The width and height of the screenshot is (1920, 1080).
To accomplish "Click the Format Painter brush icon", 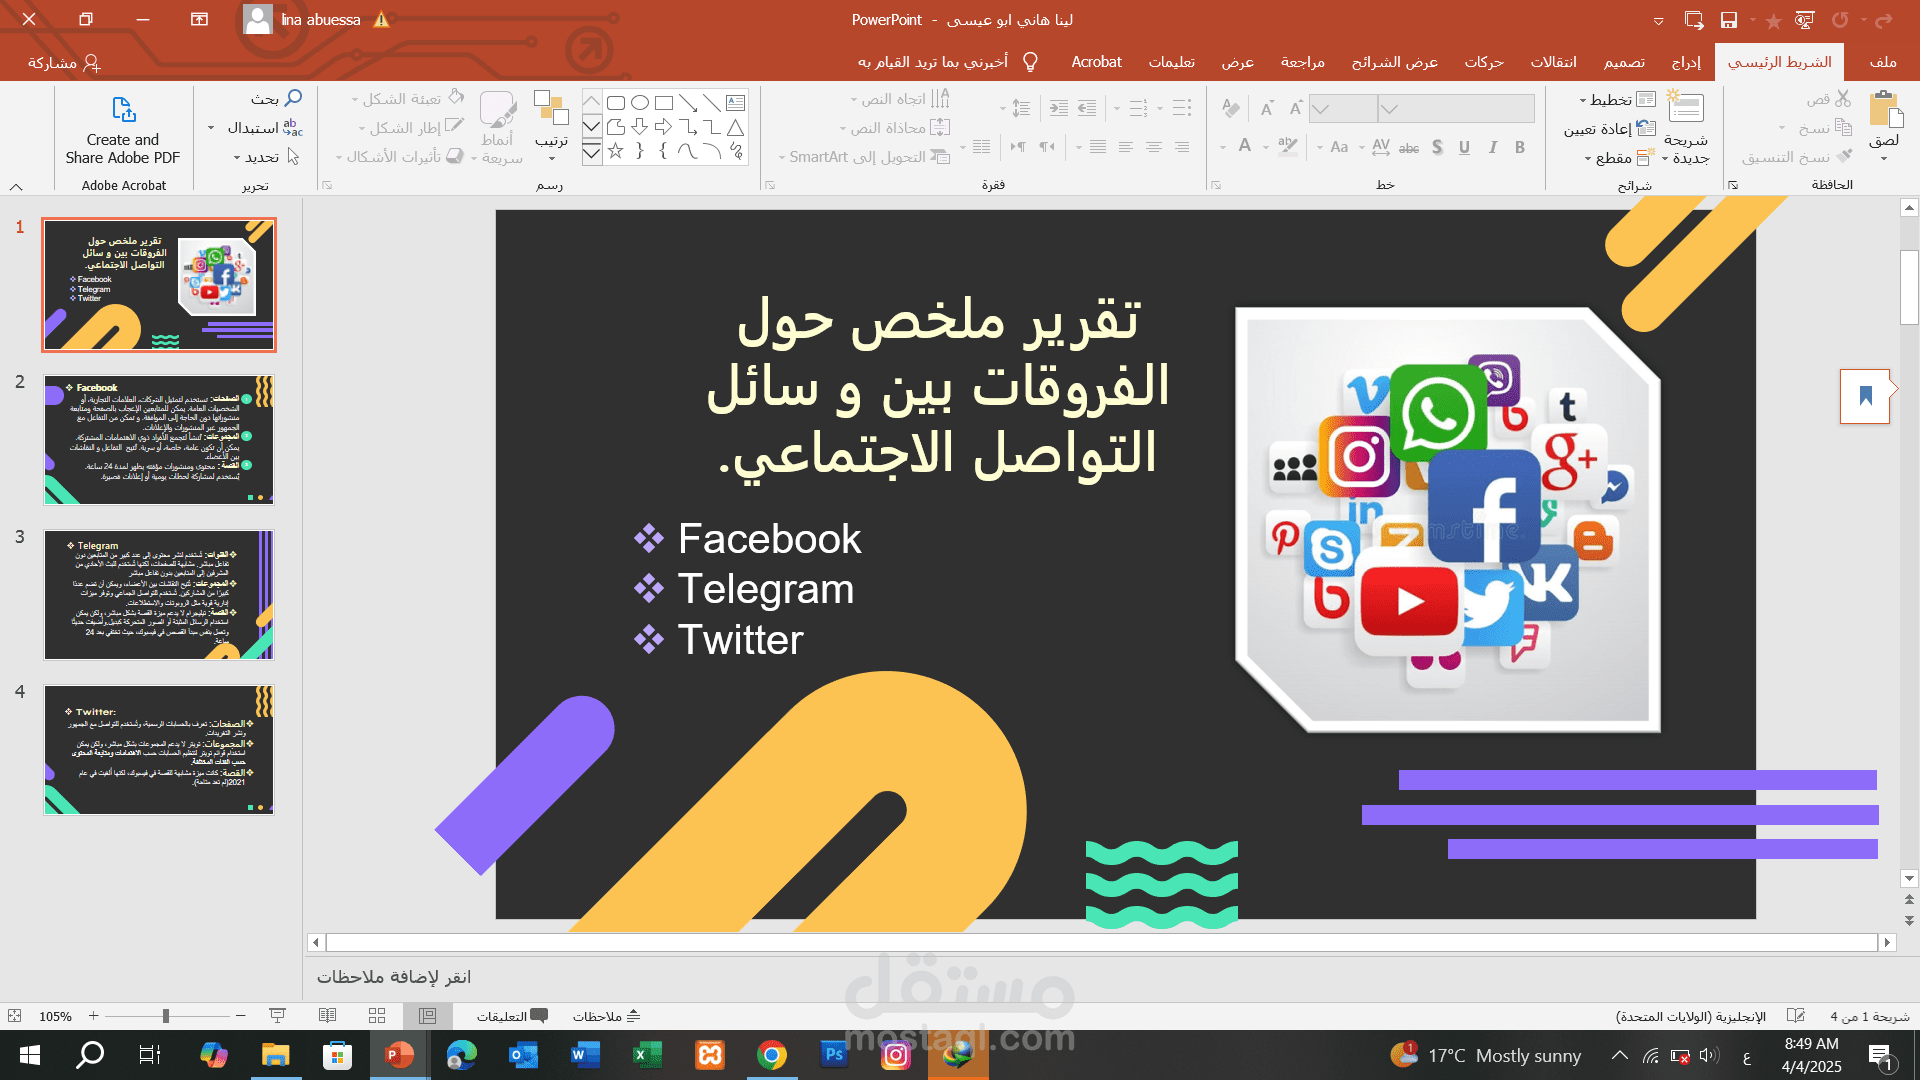I will [x=1845, y=156].
